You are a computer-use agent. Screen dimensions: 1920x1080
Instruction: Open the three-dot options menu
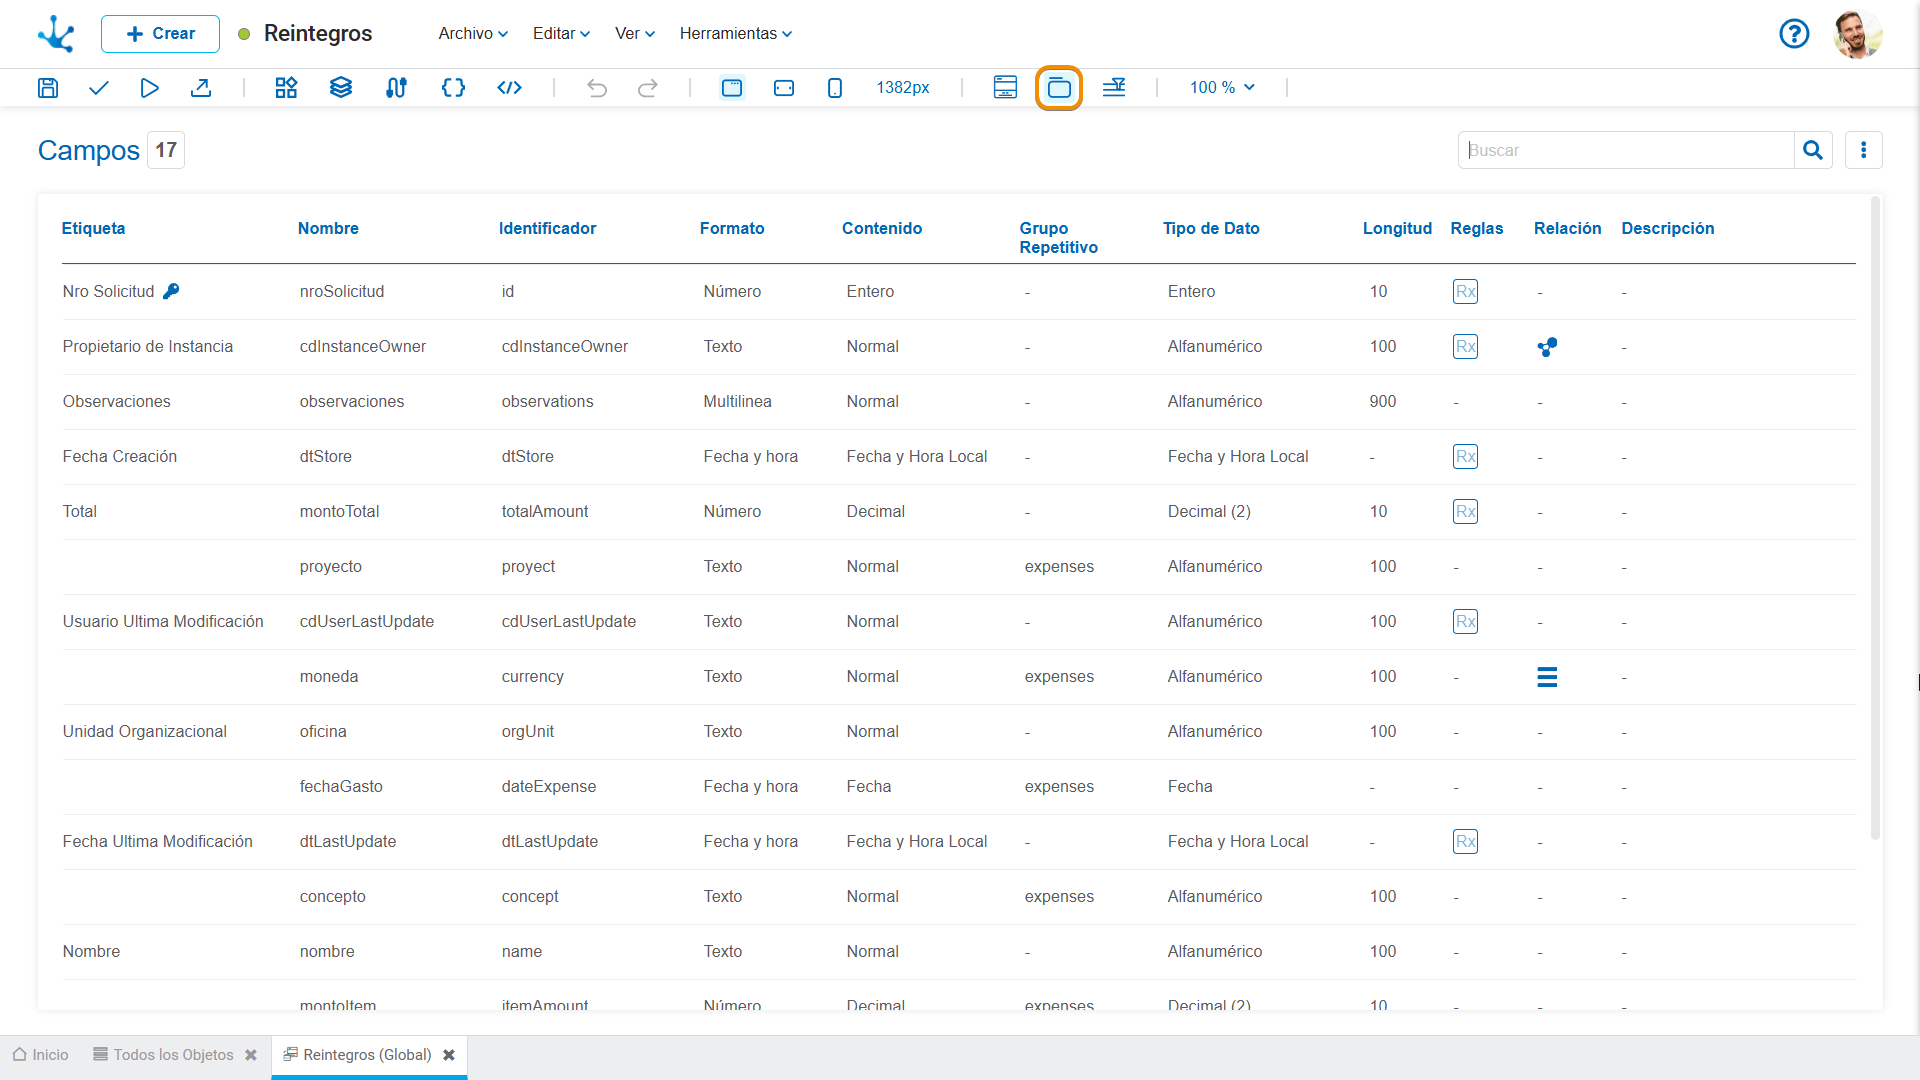[1863, 150]
